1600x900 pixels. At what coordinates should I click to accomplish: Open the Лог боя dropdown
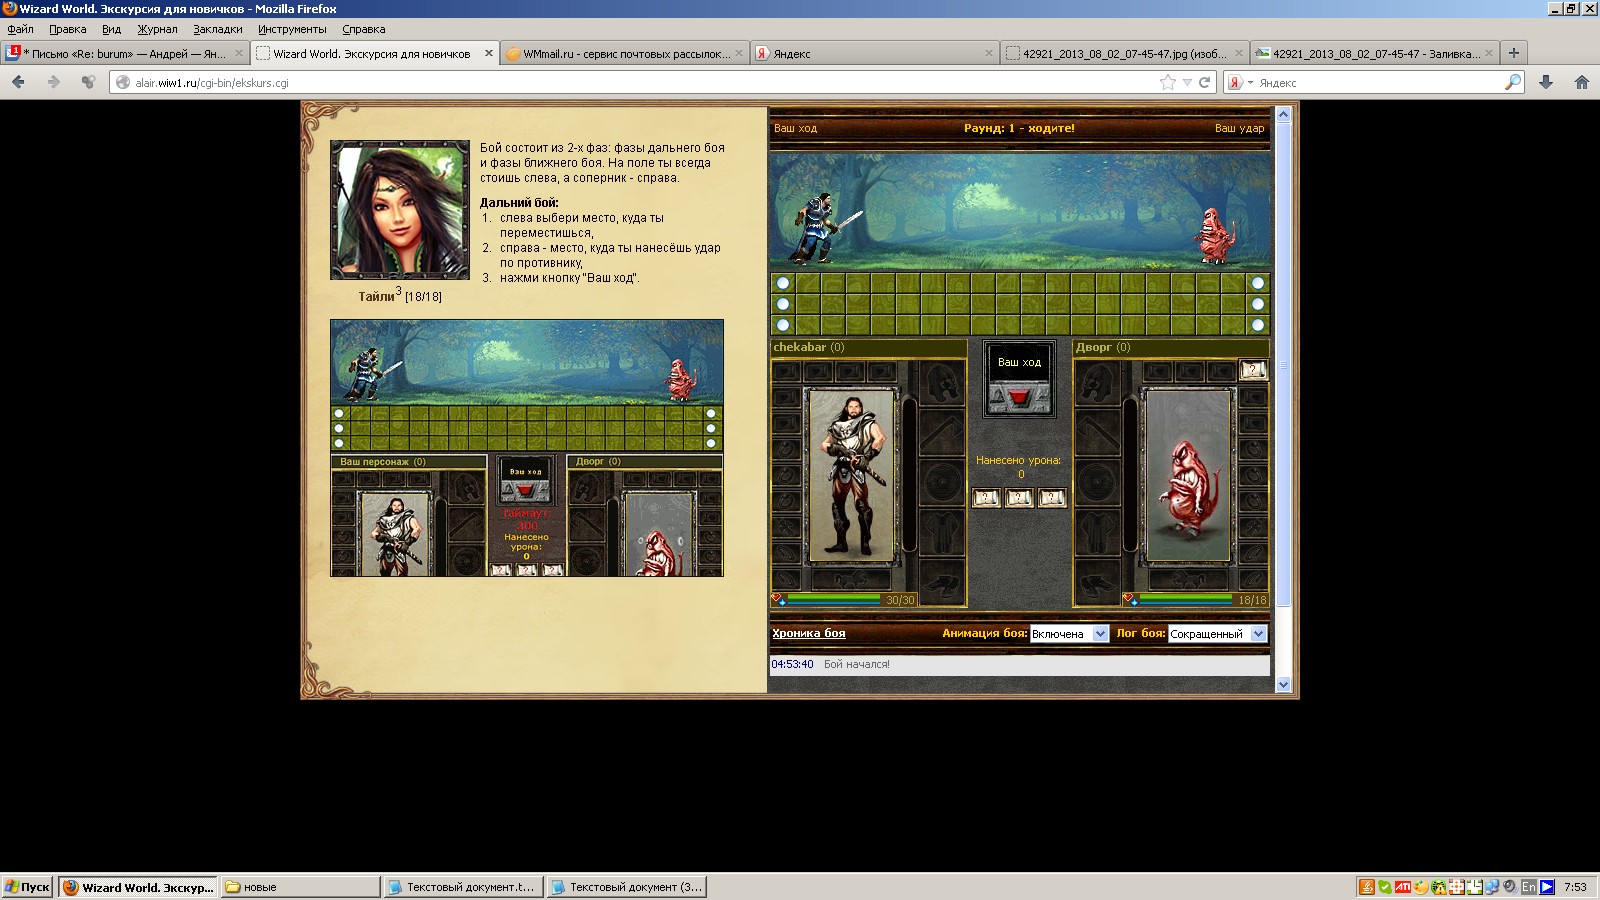coord(1217,634)
